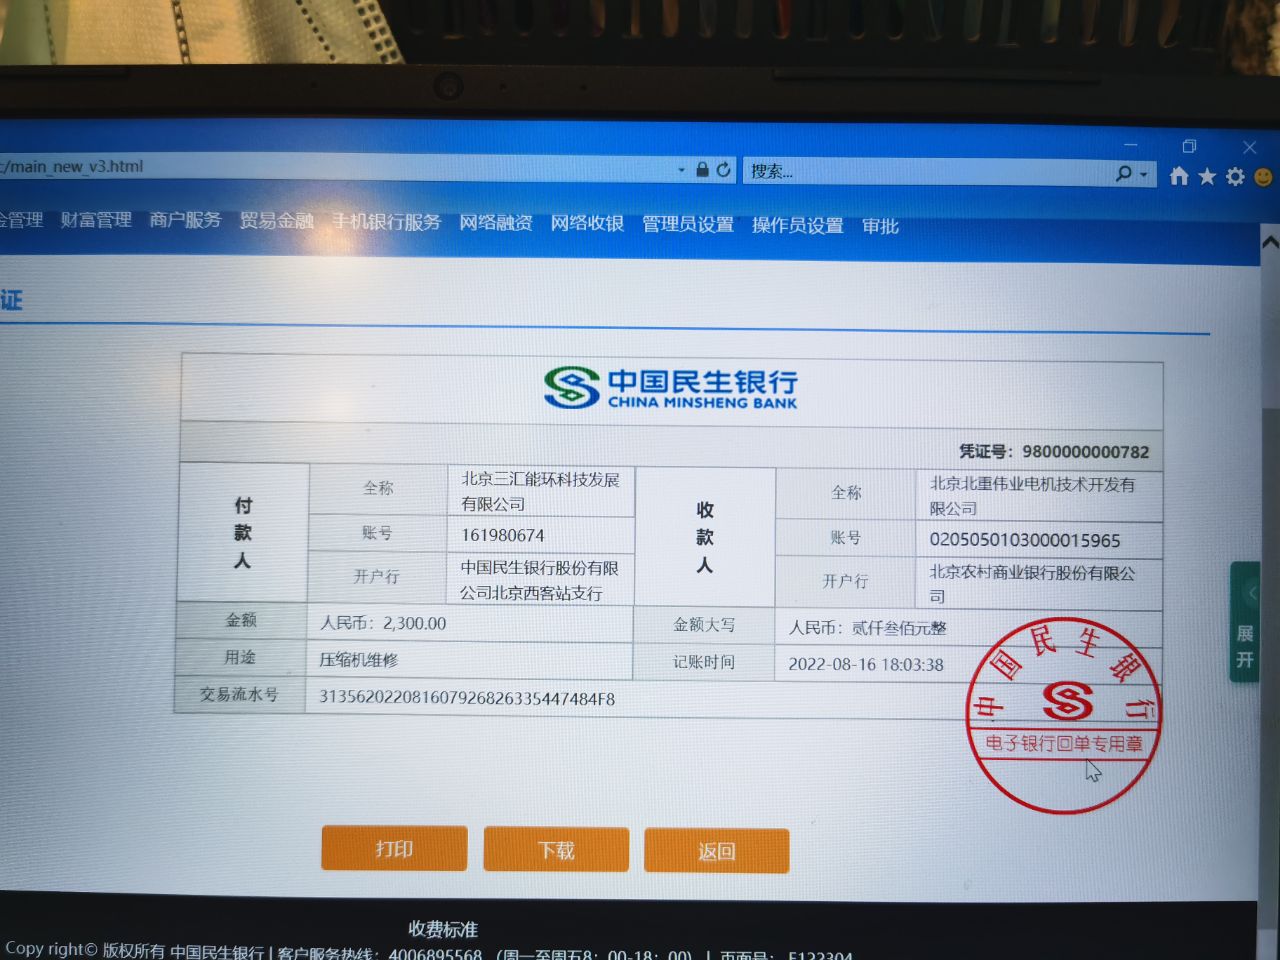
Task: Click the browser Home icon
Action: (x=1179, y=176)
